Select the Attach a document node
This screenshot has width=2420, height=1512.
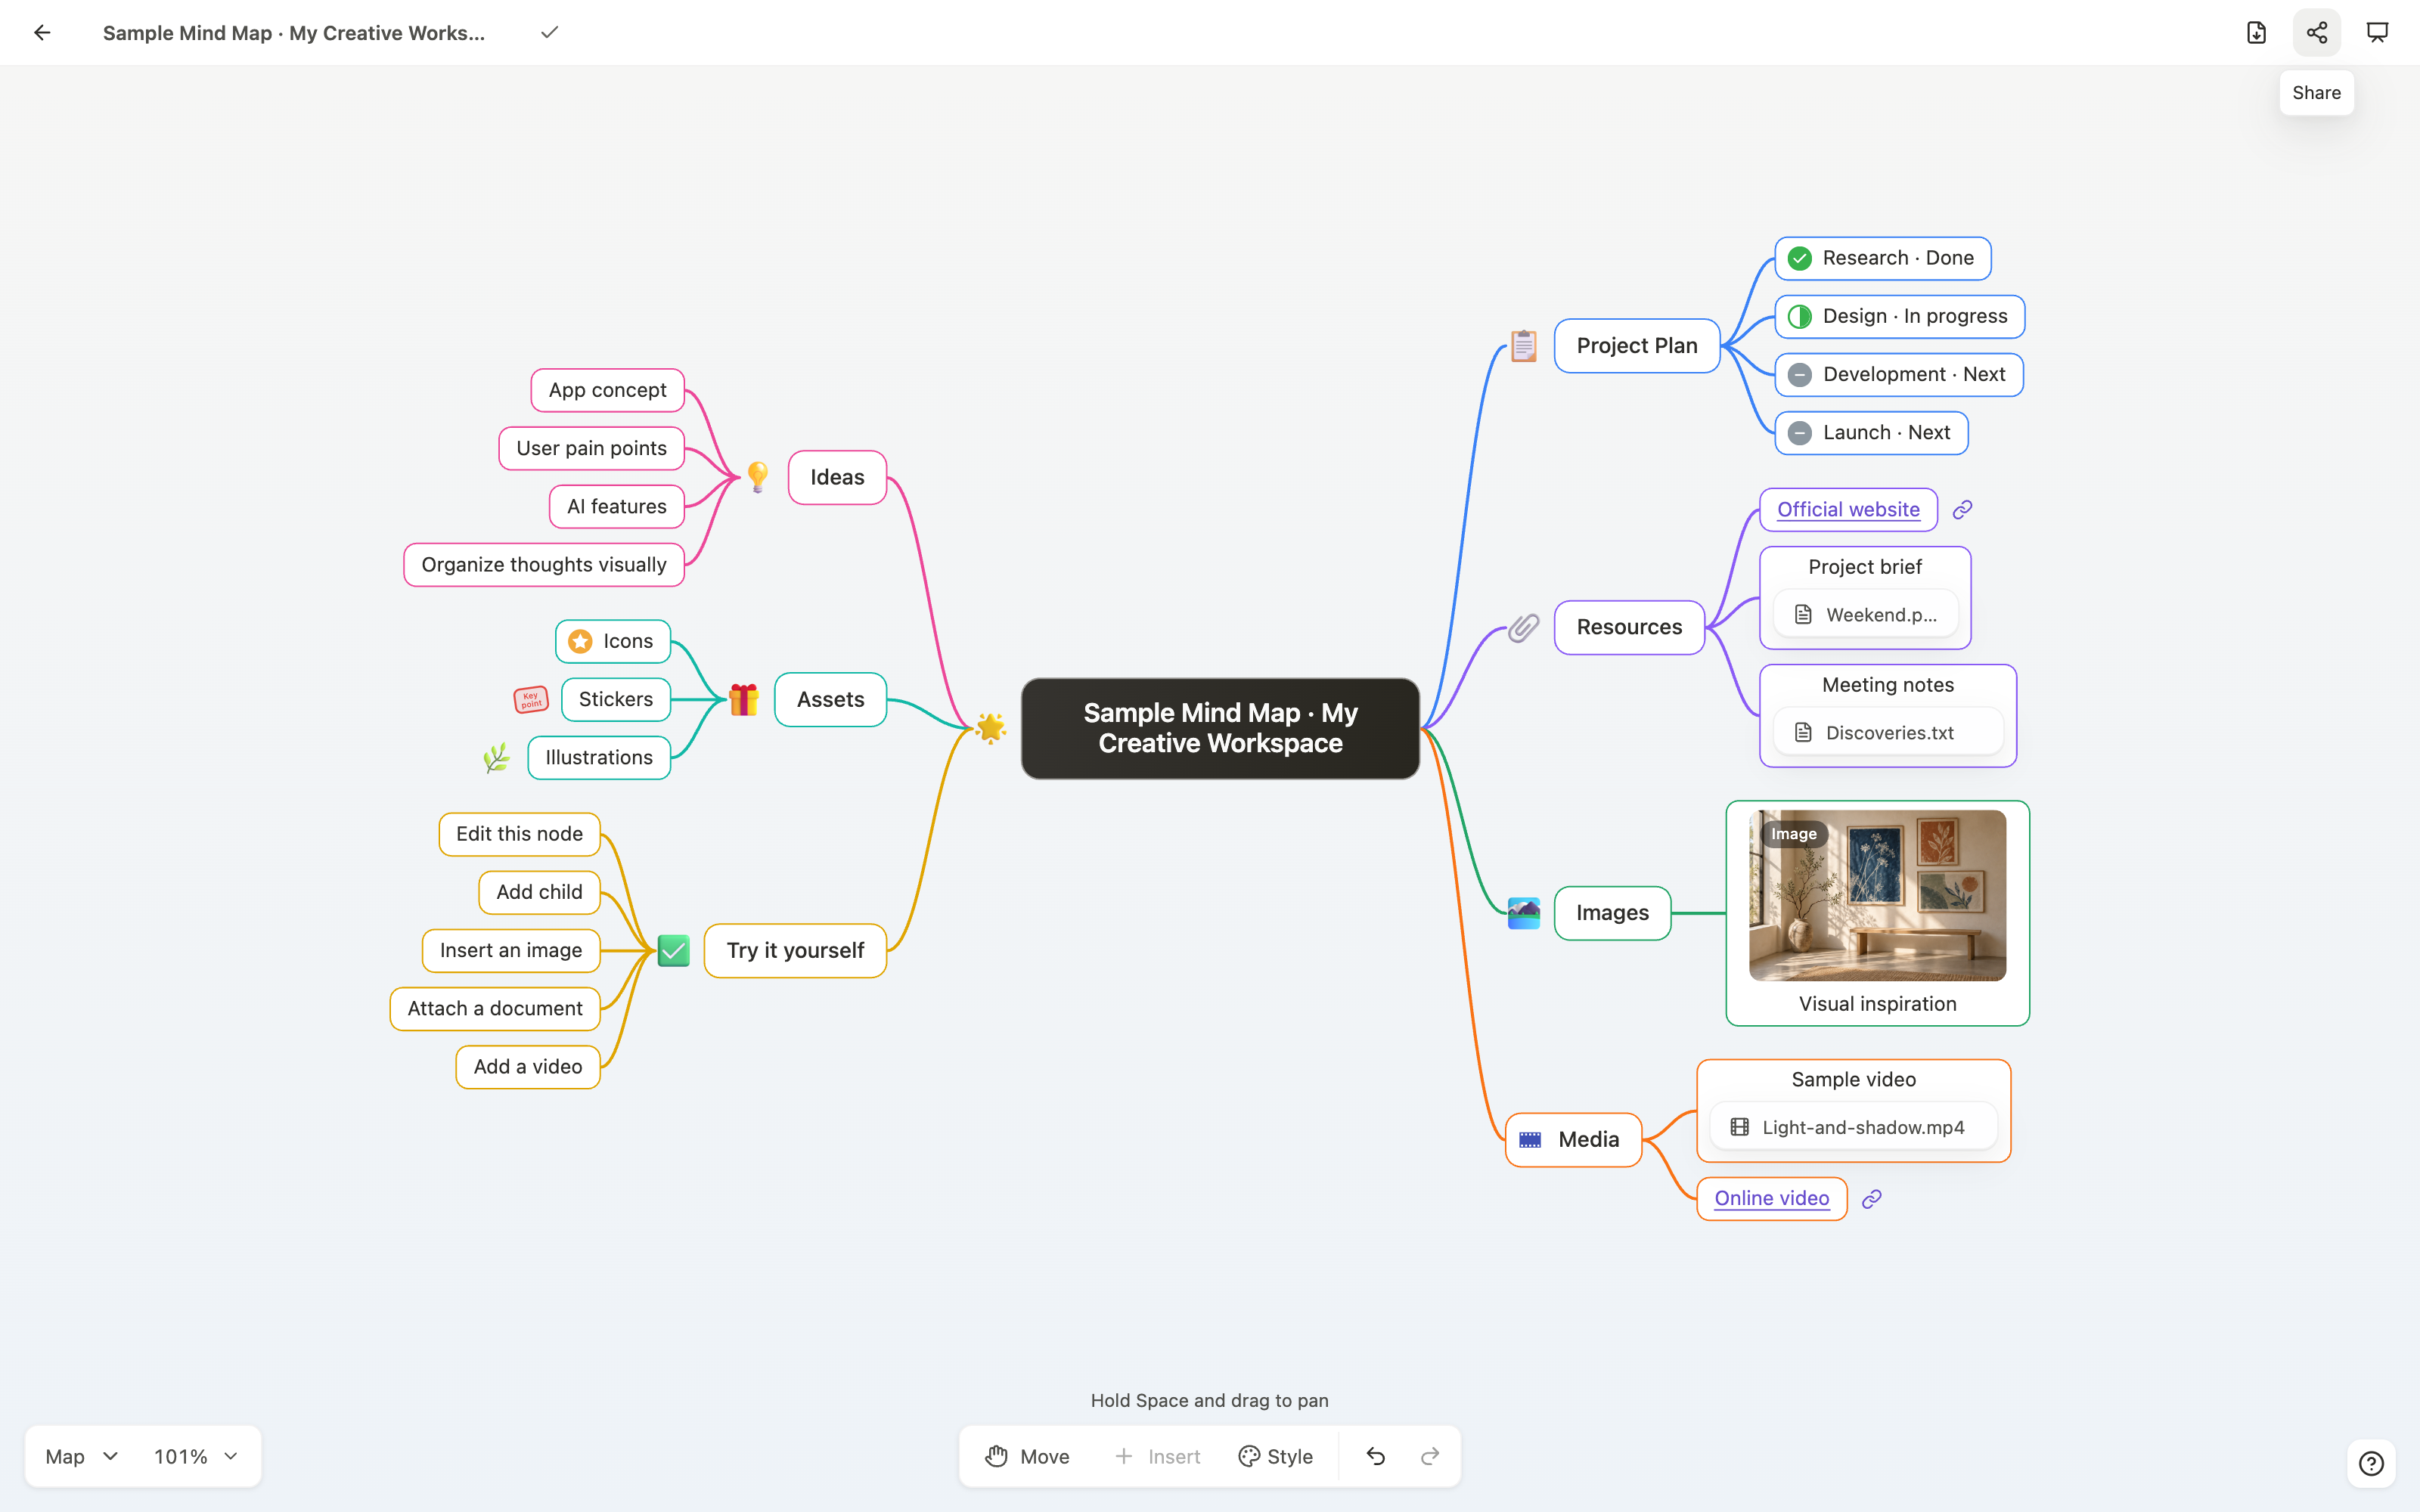click(x=495, y=1008)
